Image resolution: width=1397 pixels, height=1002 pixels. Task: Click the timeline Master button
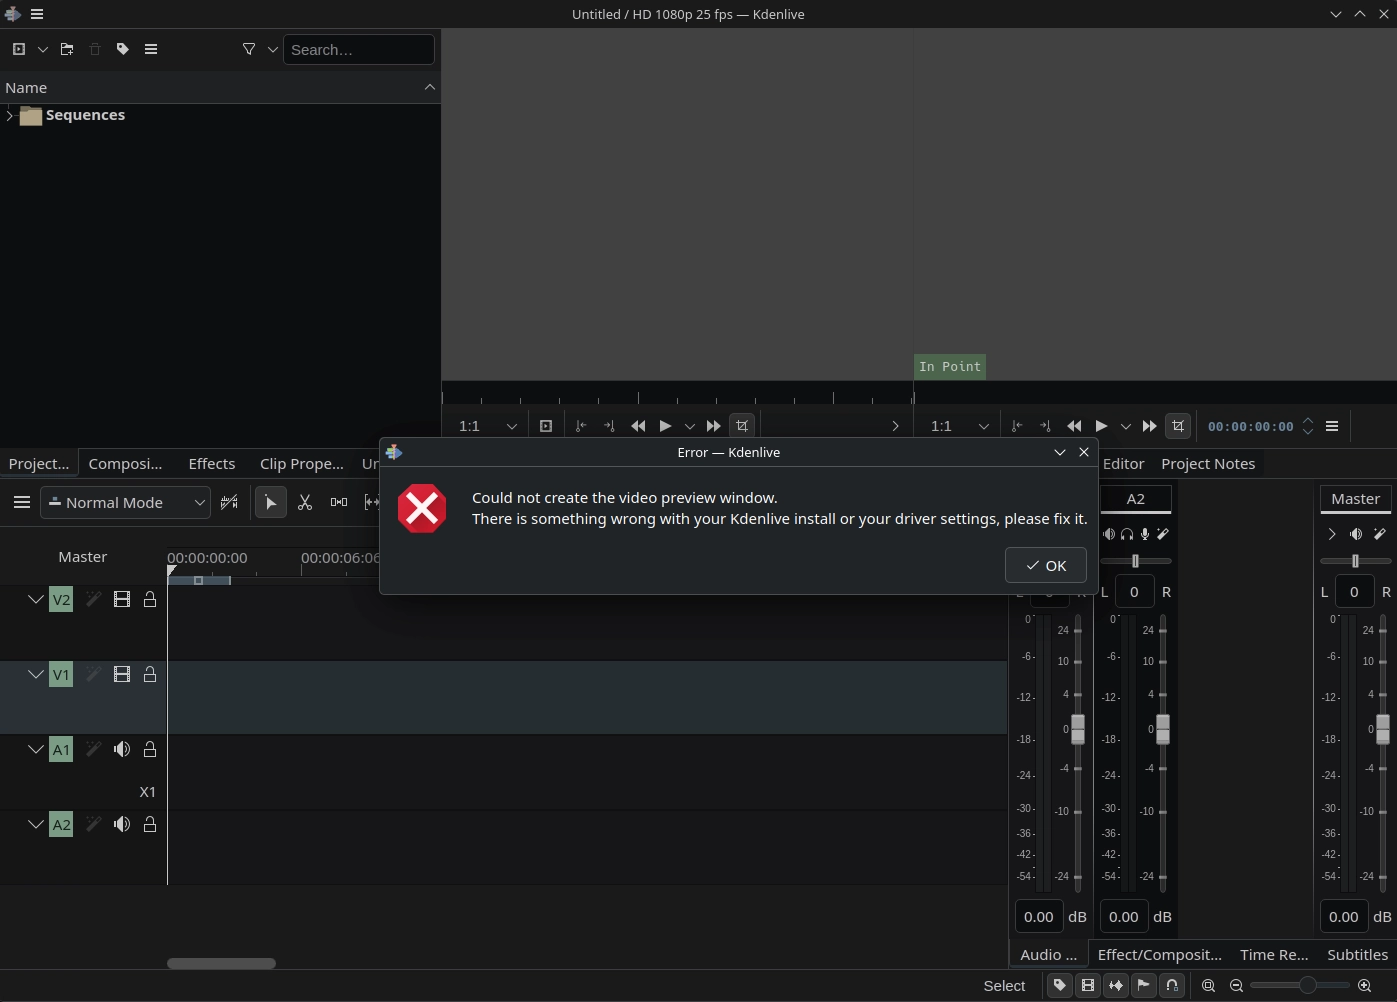click(x=83, y=557)
